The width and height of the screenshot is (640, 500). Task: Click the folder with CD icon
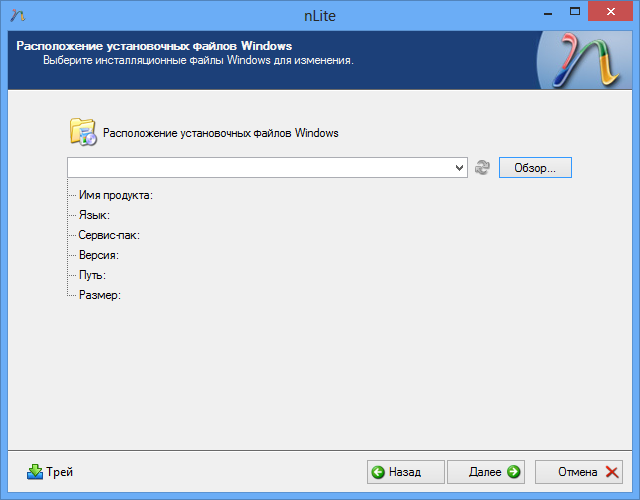click(x=83, y=132)
